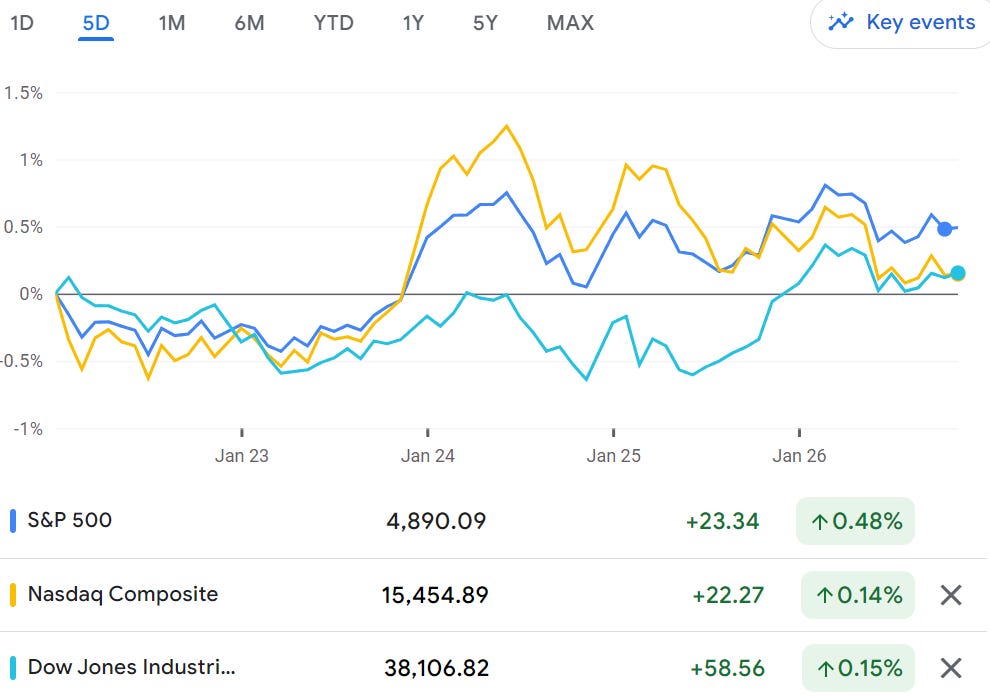Select the YTD time range tab
Screen dimensions: 990x700
(333, 23)
